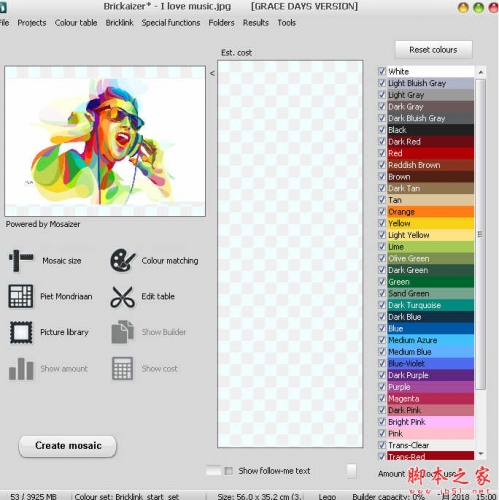Click the Piet Mondriaan label
The height and width of the screenshot is (500, 499).
(x=66, y=296)
